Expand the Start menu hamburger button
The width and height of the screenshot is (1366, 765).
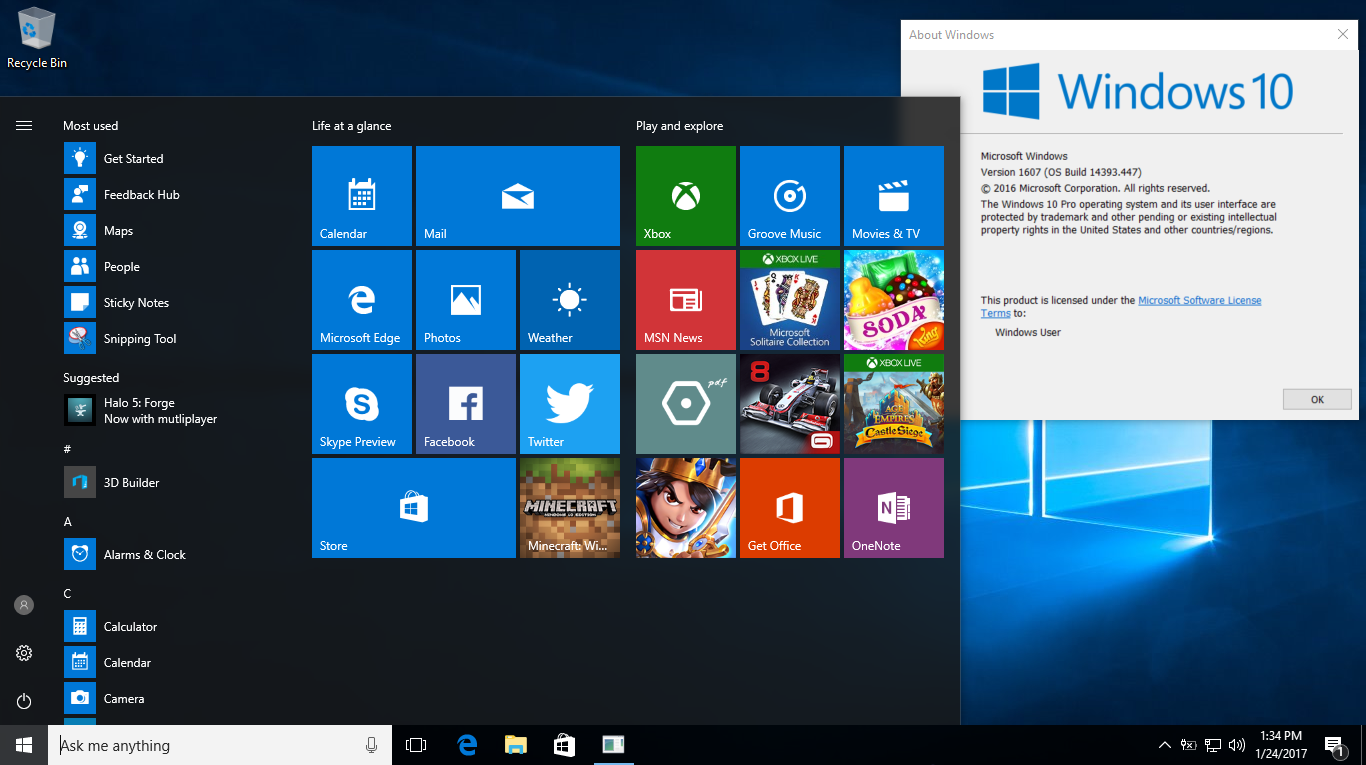[23, 125]
